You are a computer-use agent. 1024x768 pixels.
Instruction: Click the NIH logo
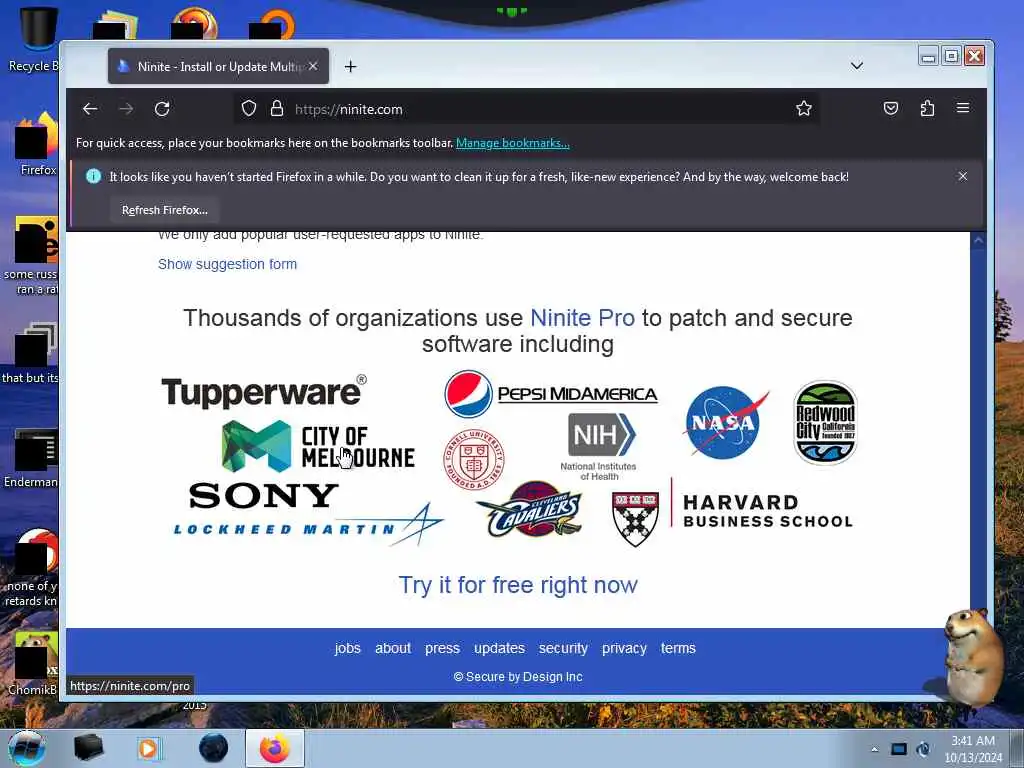[x=599, y=447]
